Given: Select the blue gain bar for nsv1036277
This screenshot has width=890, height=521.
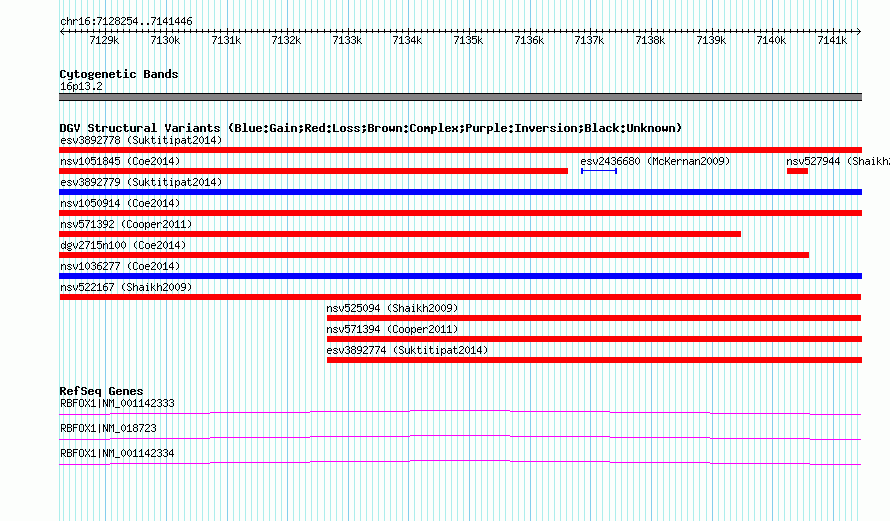Looking at the screenshot, I should click(460, 276).
